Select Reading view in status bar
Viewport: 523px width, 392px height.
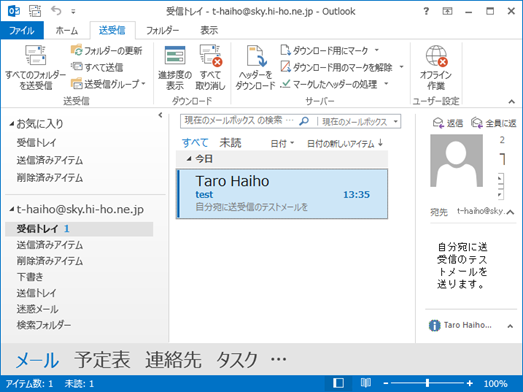[x=365, y=383]
